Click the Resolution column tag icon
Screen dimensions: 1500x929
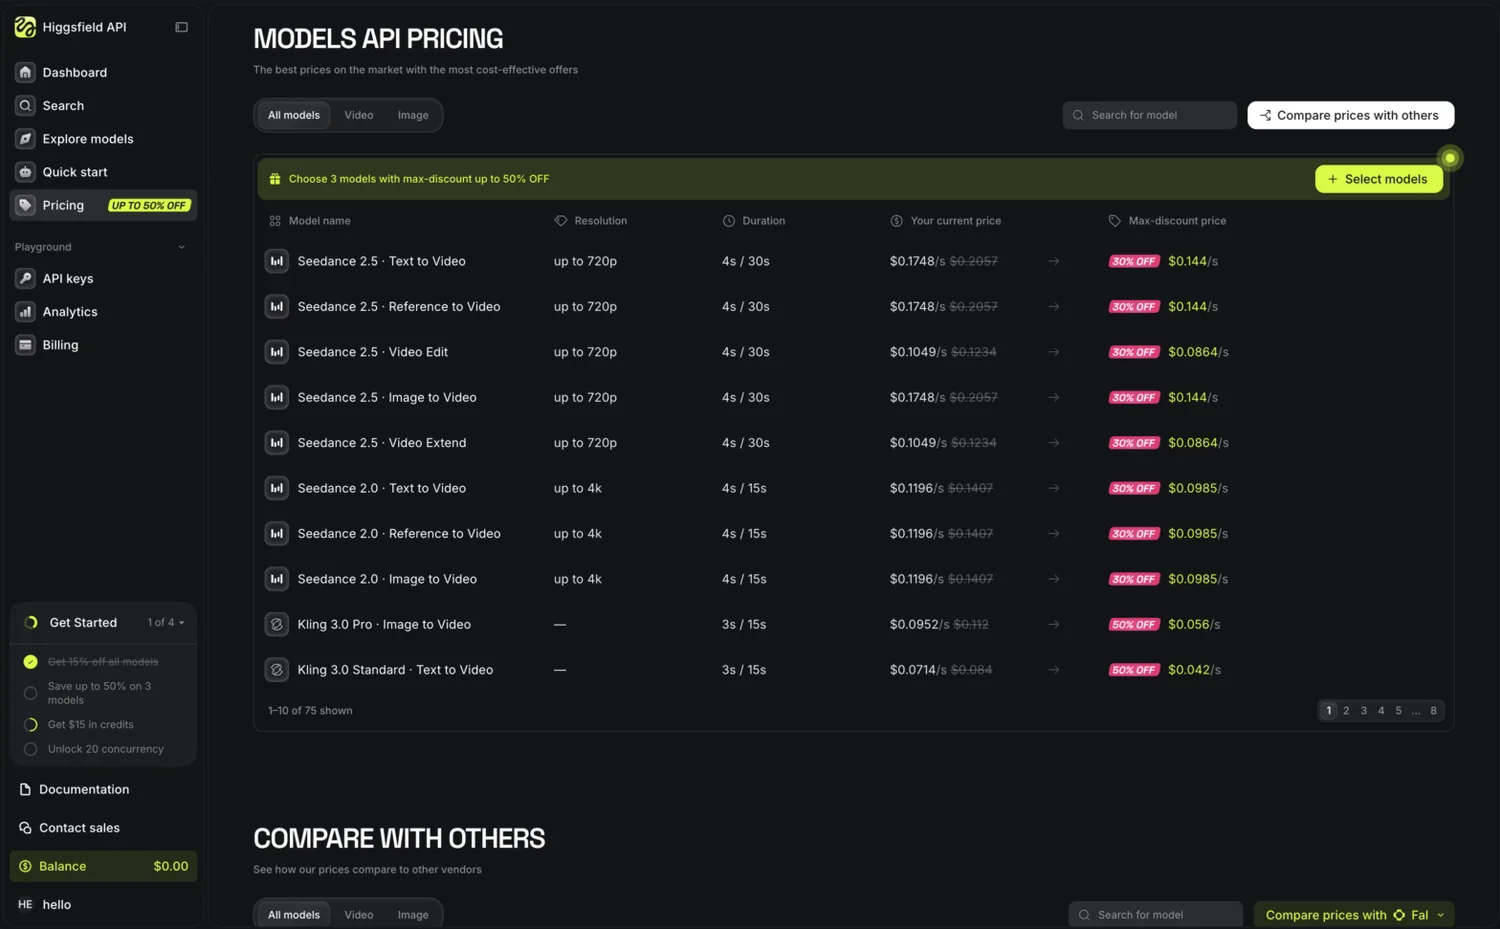560,221
